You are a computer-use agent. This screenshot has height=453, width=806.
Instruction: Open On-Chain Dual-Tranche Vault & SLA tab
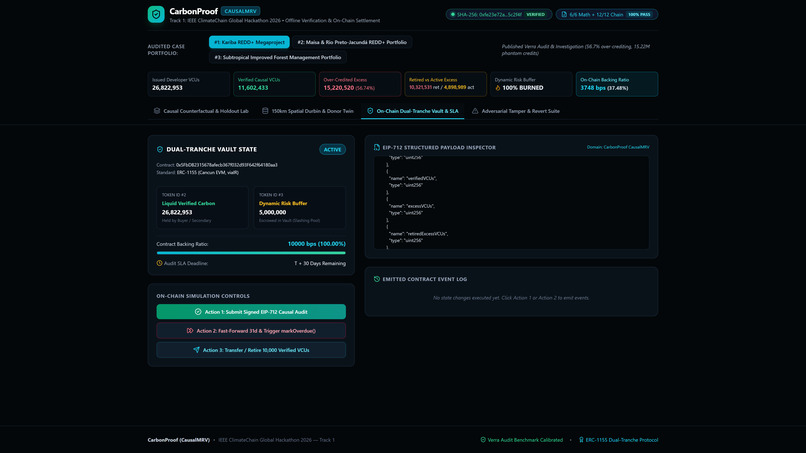point(413,111)
